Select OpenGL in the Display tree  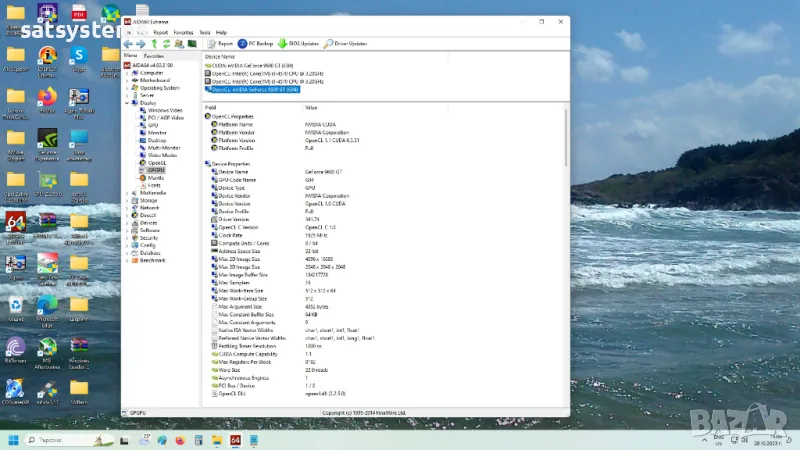pyautogui.click(x=157, y=162)
